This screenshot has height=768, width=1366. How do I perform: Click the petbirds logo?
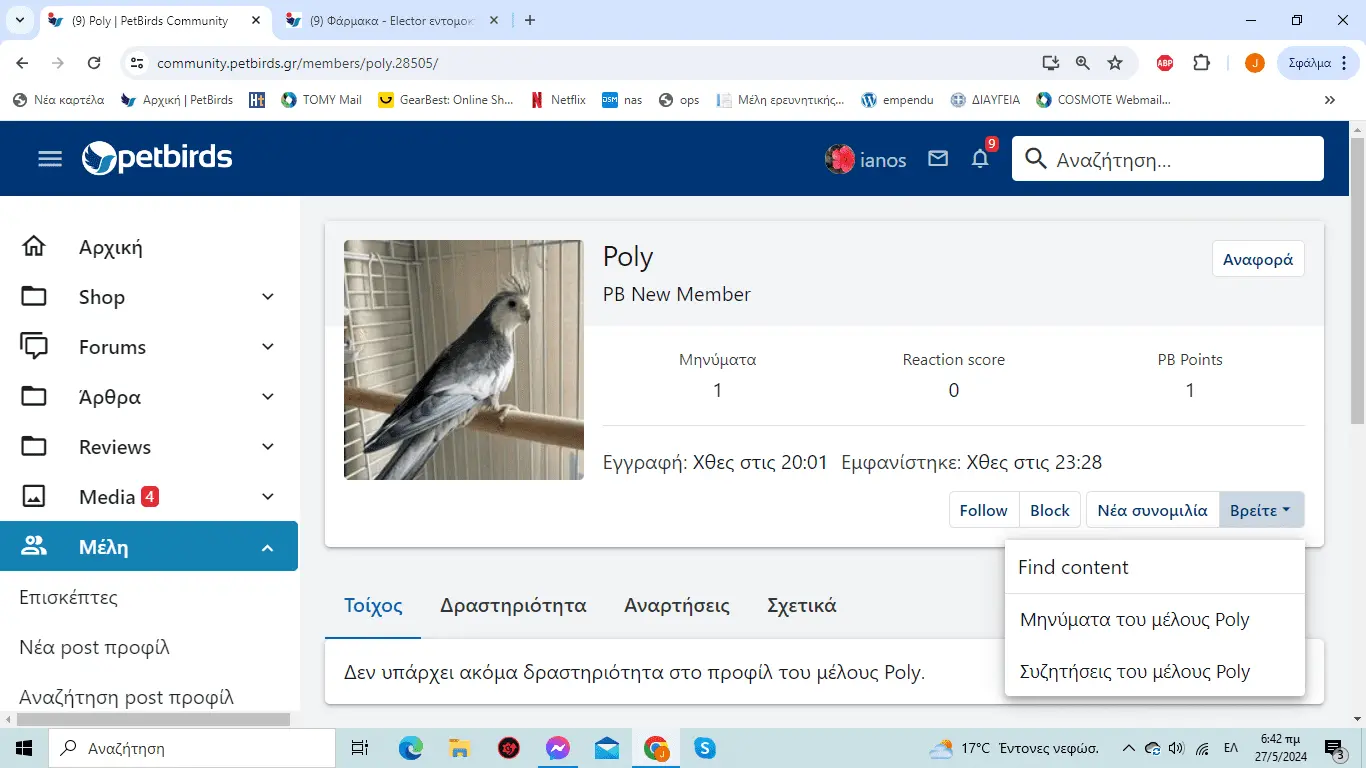(157, 158)
